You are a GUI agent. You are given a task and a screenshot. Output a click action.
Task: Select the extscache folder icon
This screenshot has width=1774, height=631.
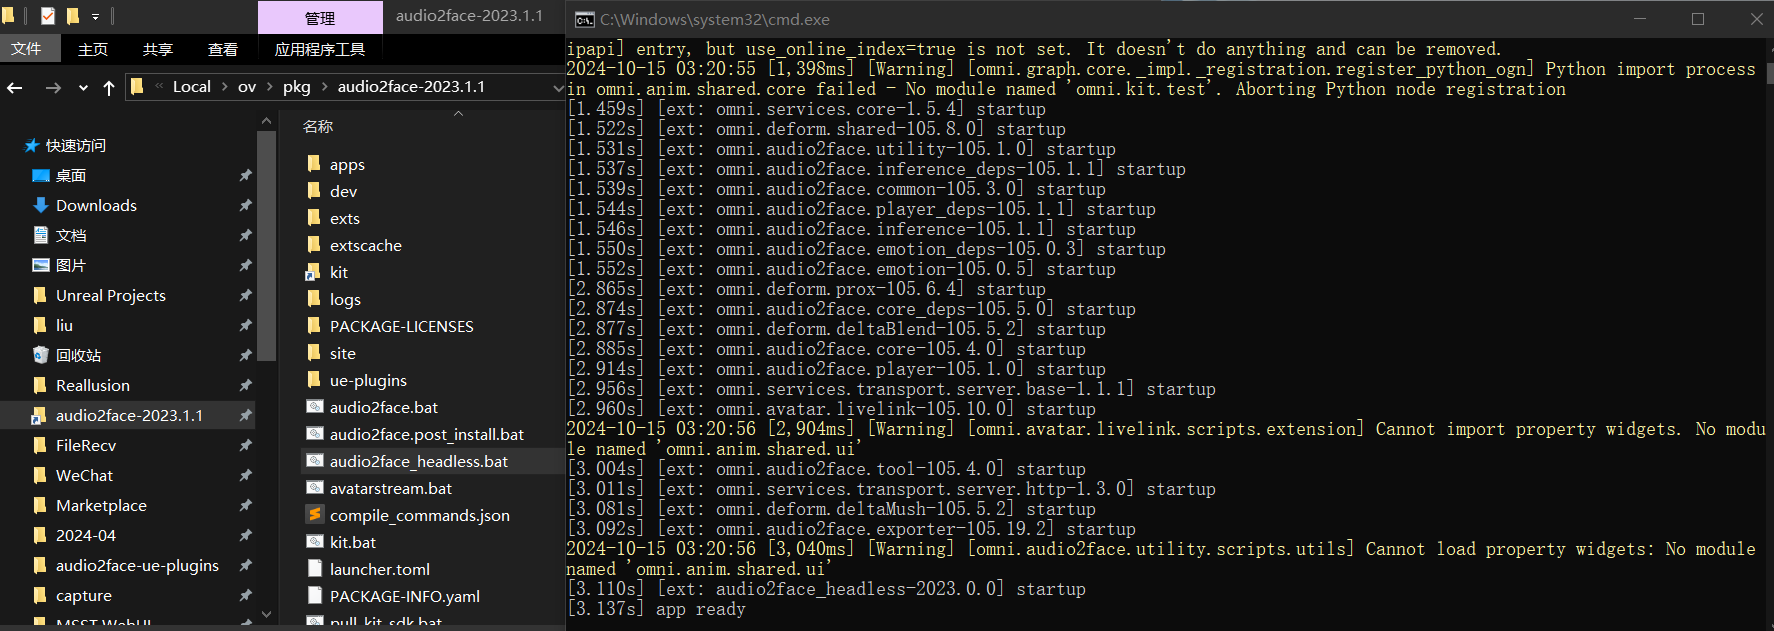click(314, 245)
